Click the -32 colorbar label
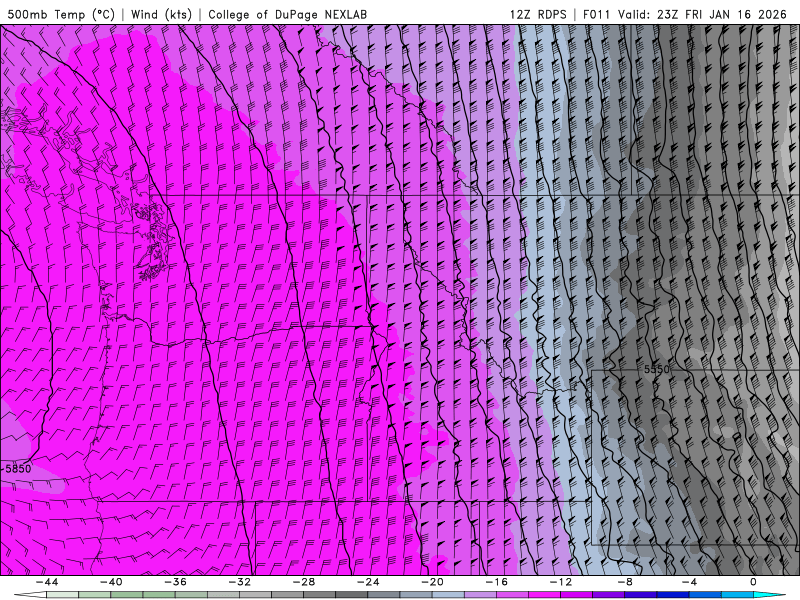Image resolution: width=800 pixels, height=600 pixels. [239, 582]
